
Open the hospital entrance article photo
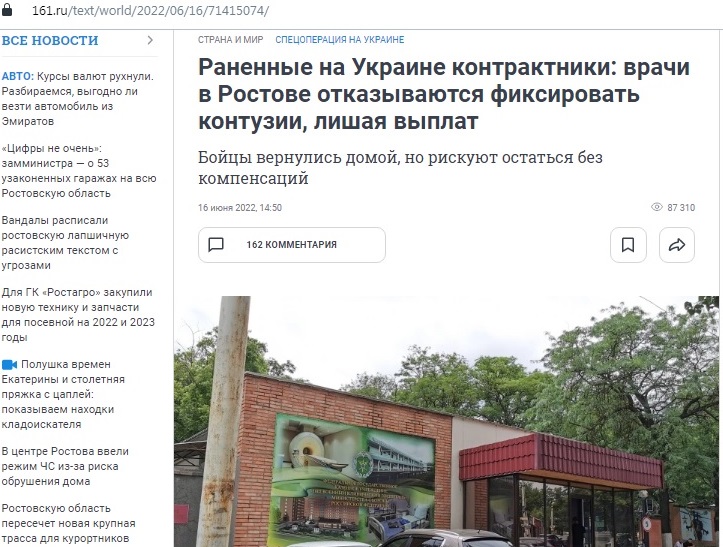pos(446,421)
